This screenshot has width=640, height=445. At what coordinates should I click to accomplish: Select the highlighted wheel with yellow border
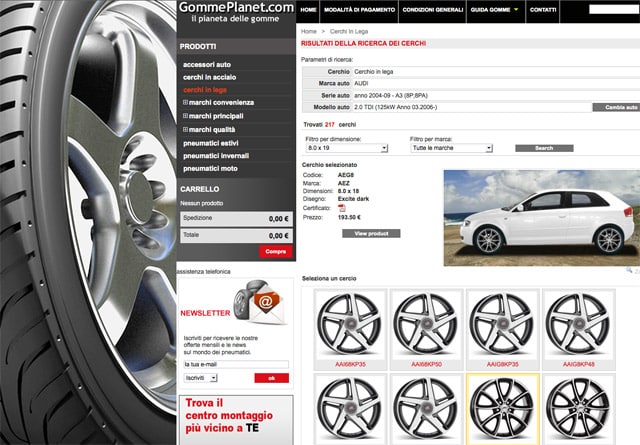coord(502,409)
